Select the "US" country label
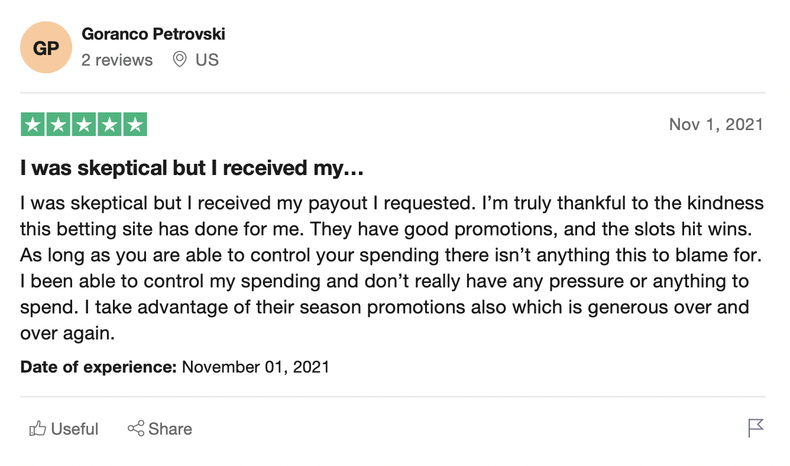 [207, 60]
